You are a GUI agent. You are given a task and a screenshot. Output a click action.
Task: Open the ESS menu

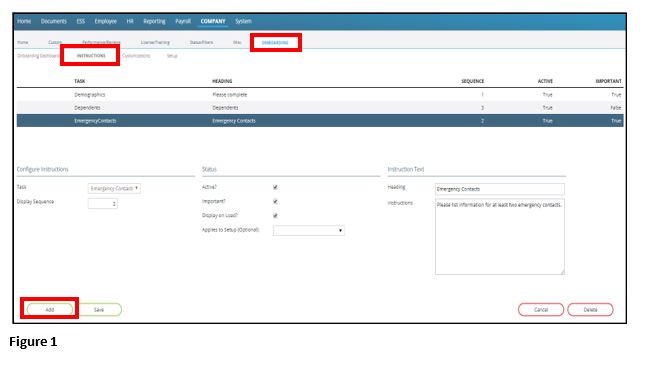pyautogui.click(x=80, y=21)
